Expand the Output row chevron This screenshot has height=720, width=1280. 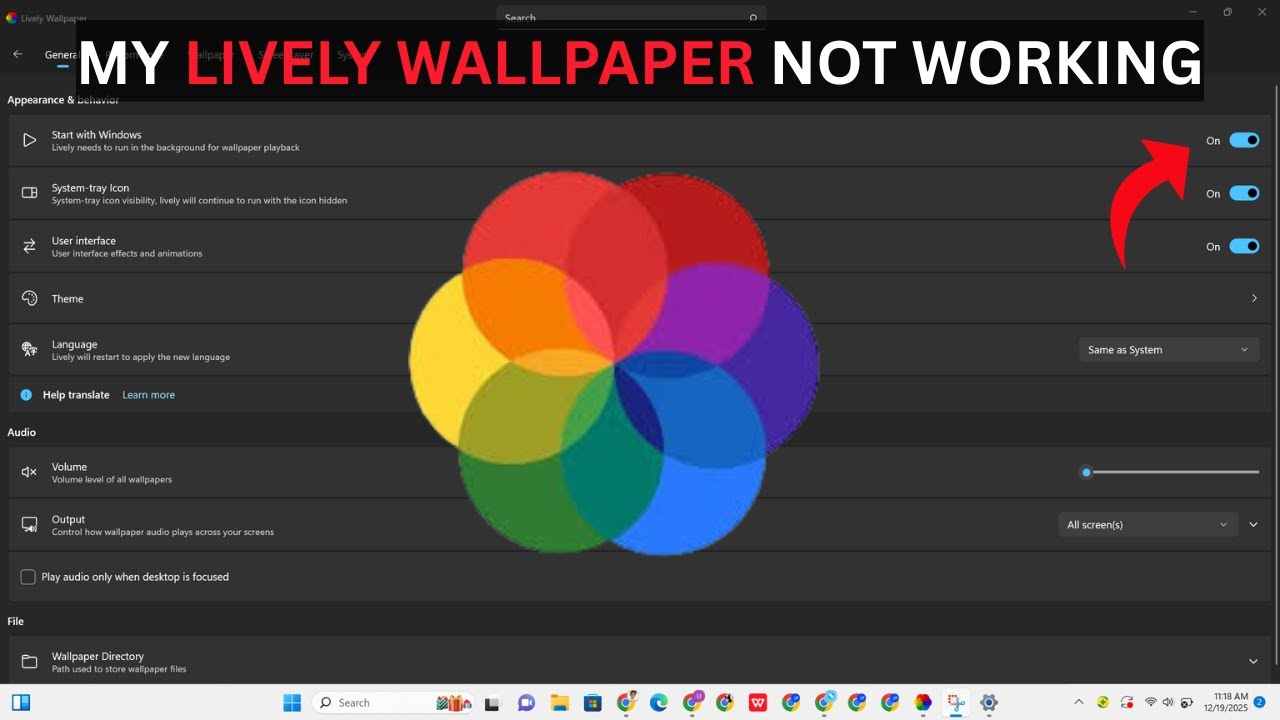1253,525
